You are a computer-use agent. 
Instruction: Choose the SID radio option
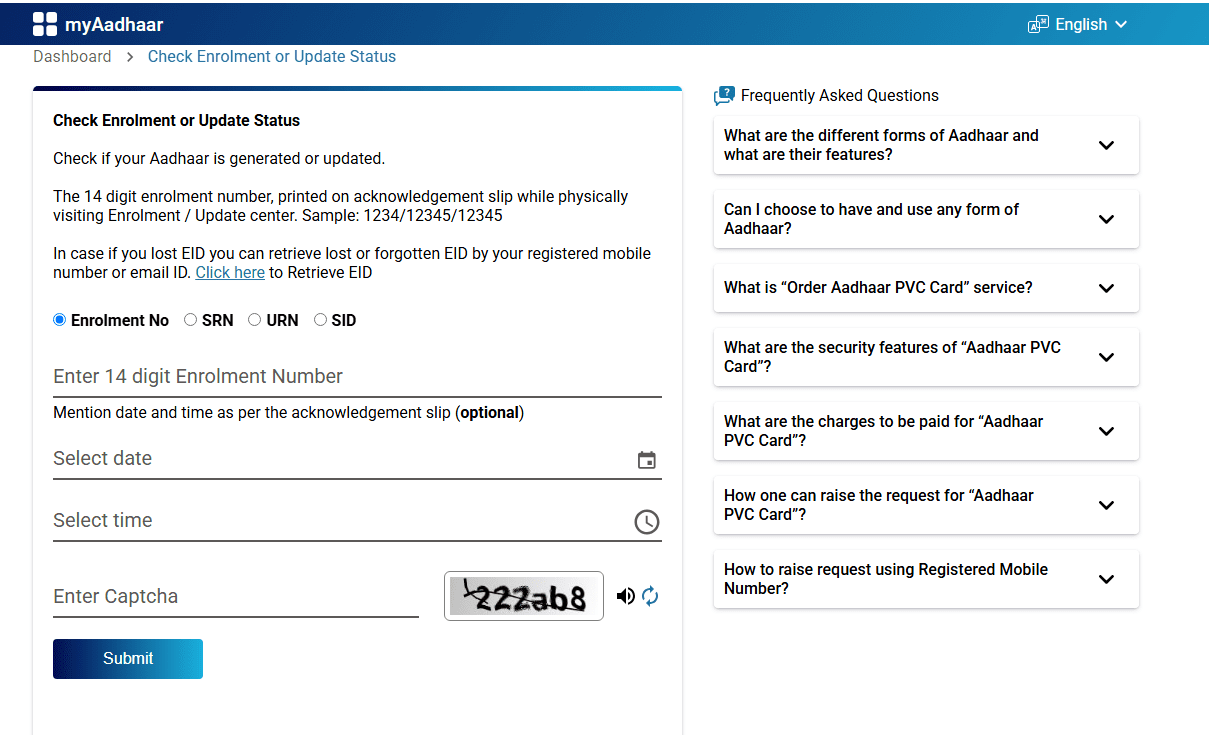pyautogui.click(x=320, y=320)
